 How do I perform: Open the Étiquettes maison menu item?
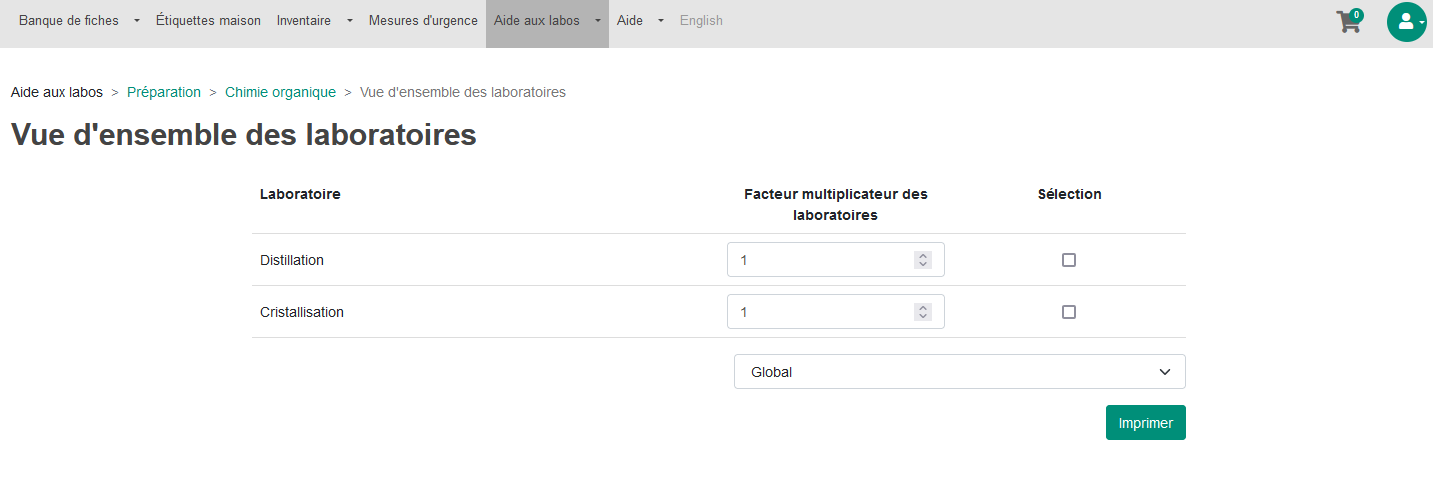click(x=208, y=21)
